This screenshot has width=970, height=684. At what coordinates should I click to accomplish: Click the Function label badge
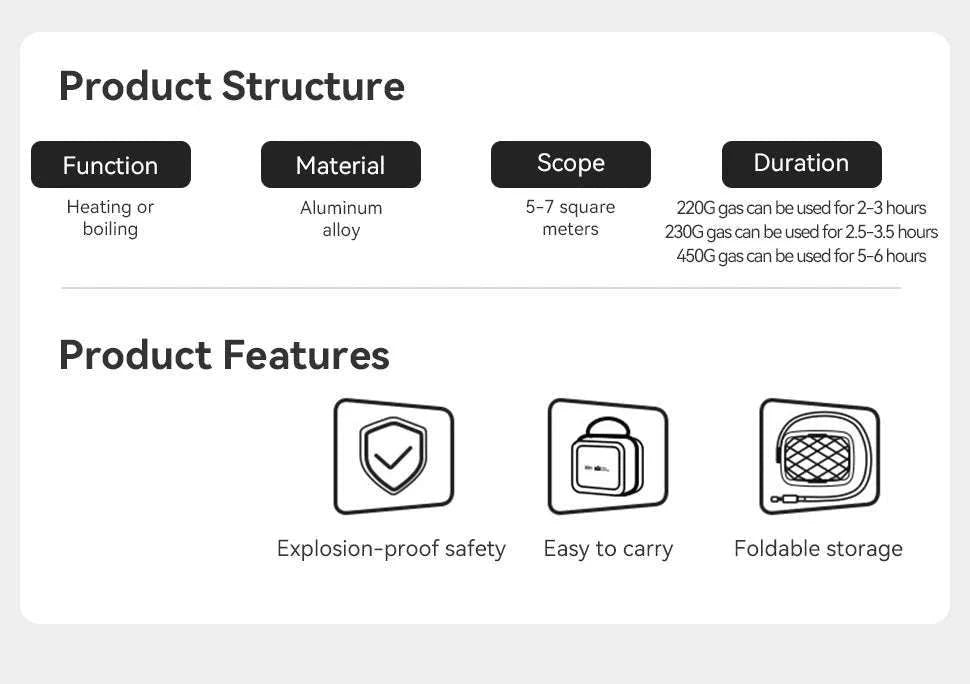[x=111, y=165]
